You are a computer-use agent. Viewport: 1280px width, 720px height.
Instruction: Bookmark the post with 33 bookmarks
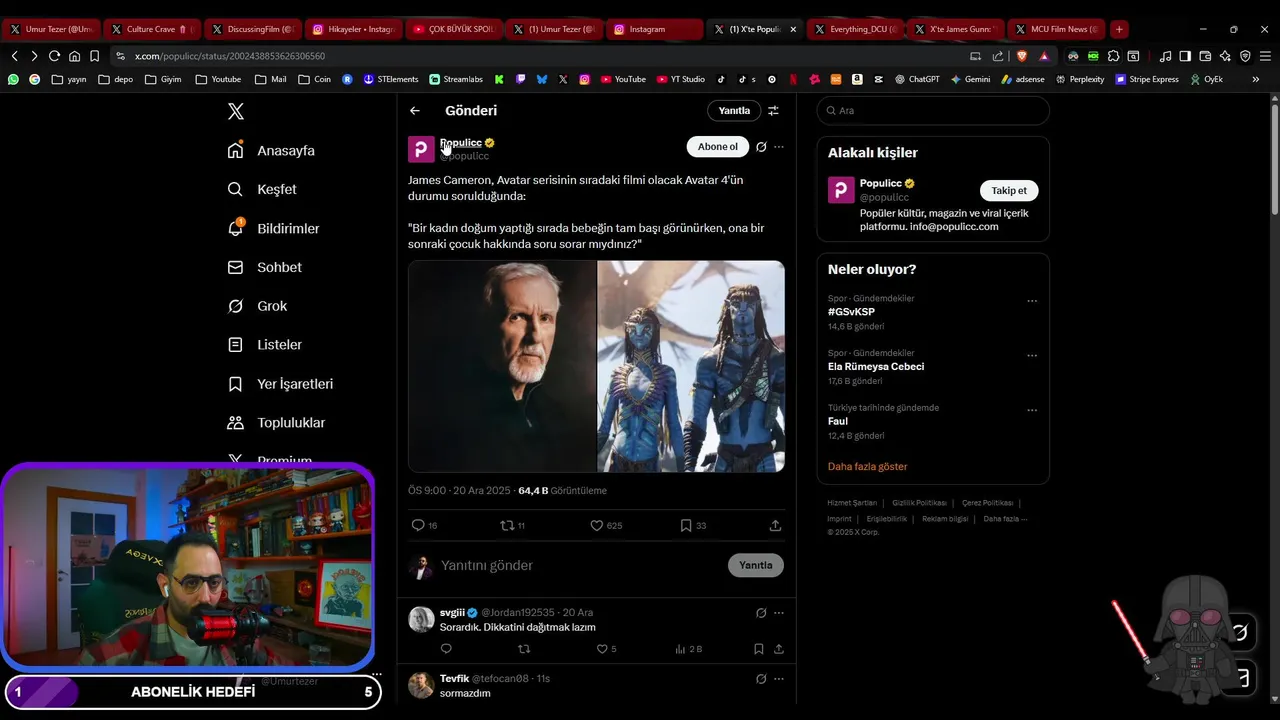tap(686, 525)
